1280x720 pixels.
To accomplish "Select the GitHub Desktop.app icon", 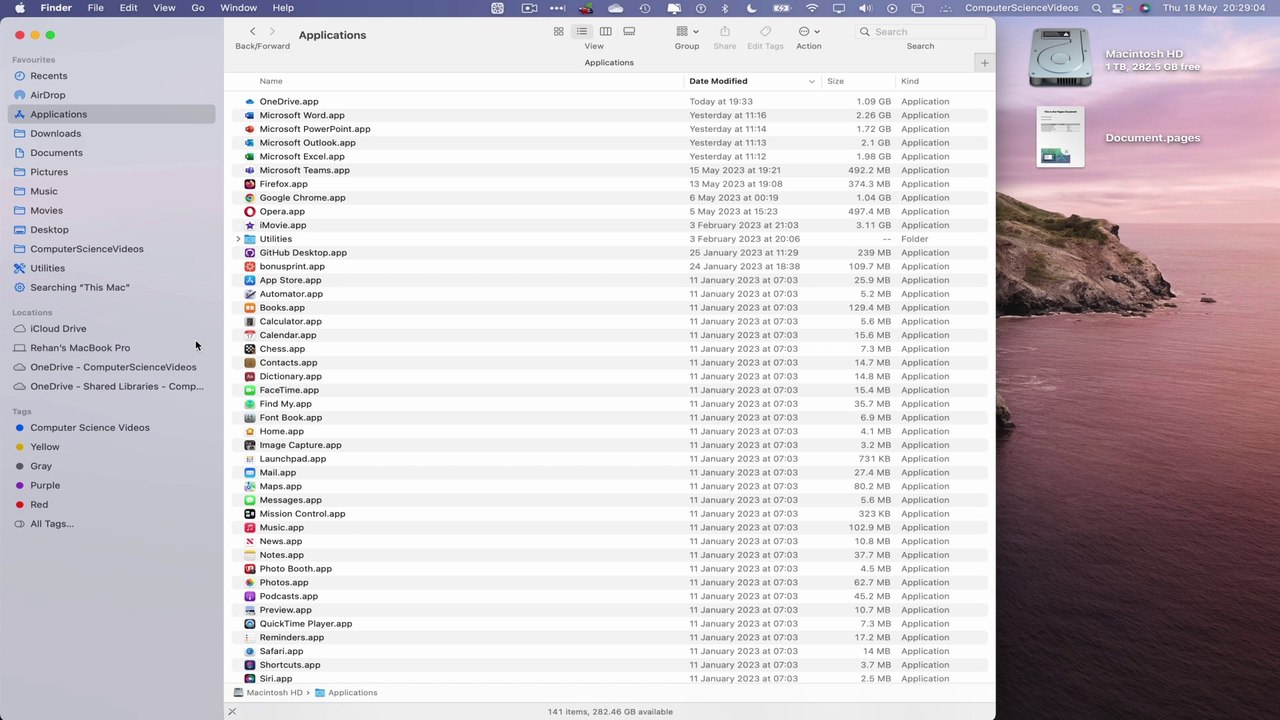I will coord(250,253).
